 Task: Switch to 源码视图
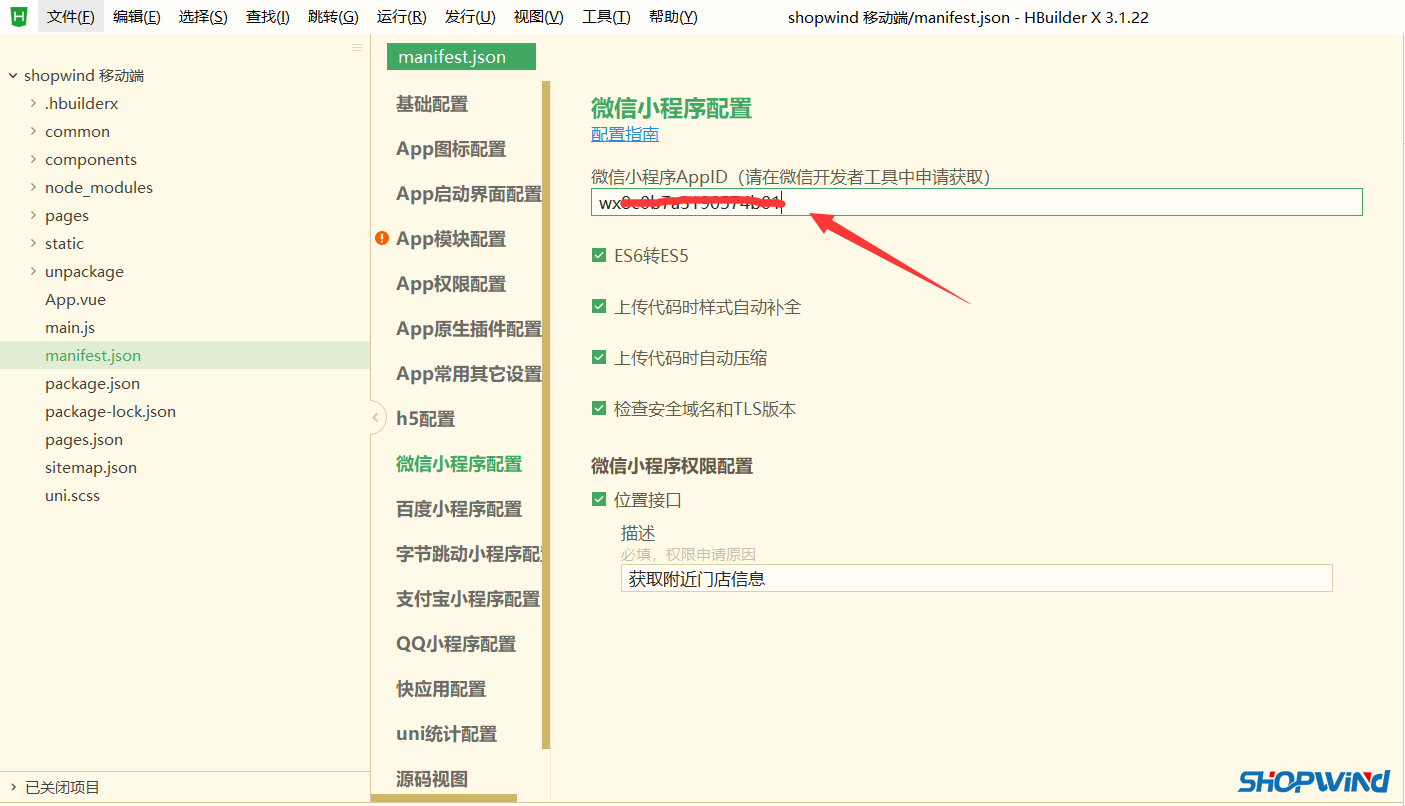[432, 779]
